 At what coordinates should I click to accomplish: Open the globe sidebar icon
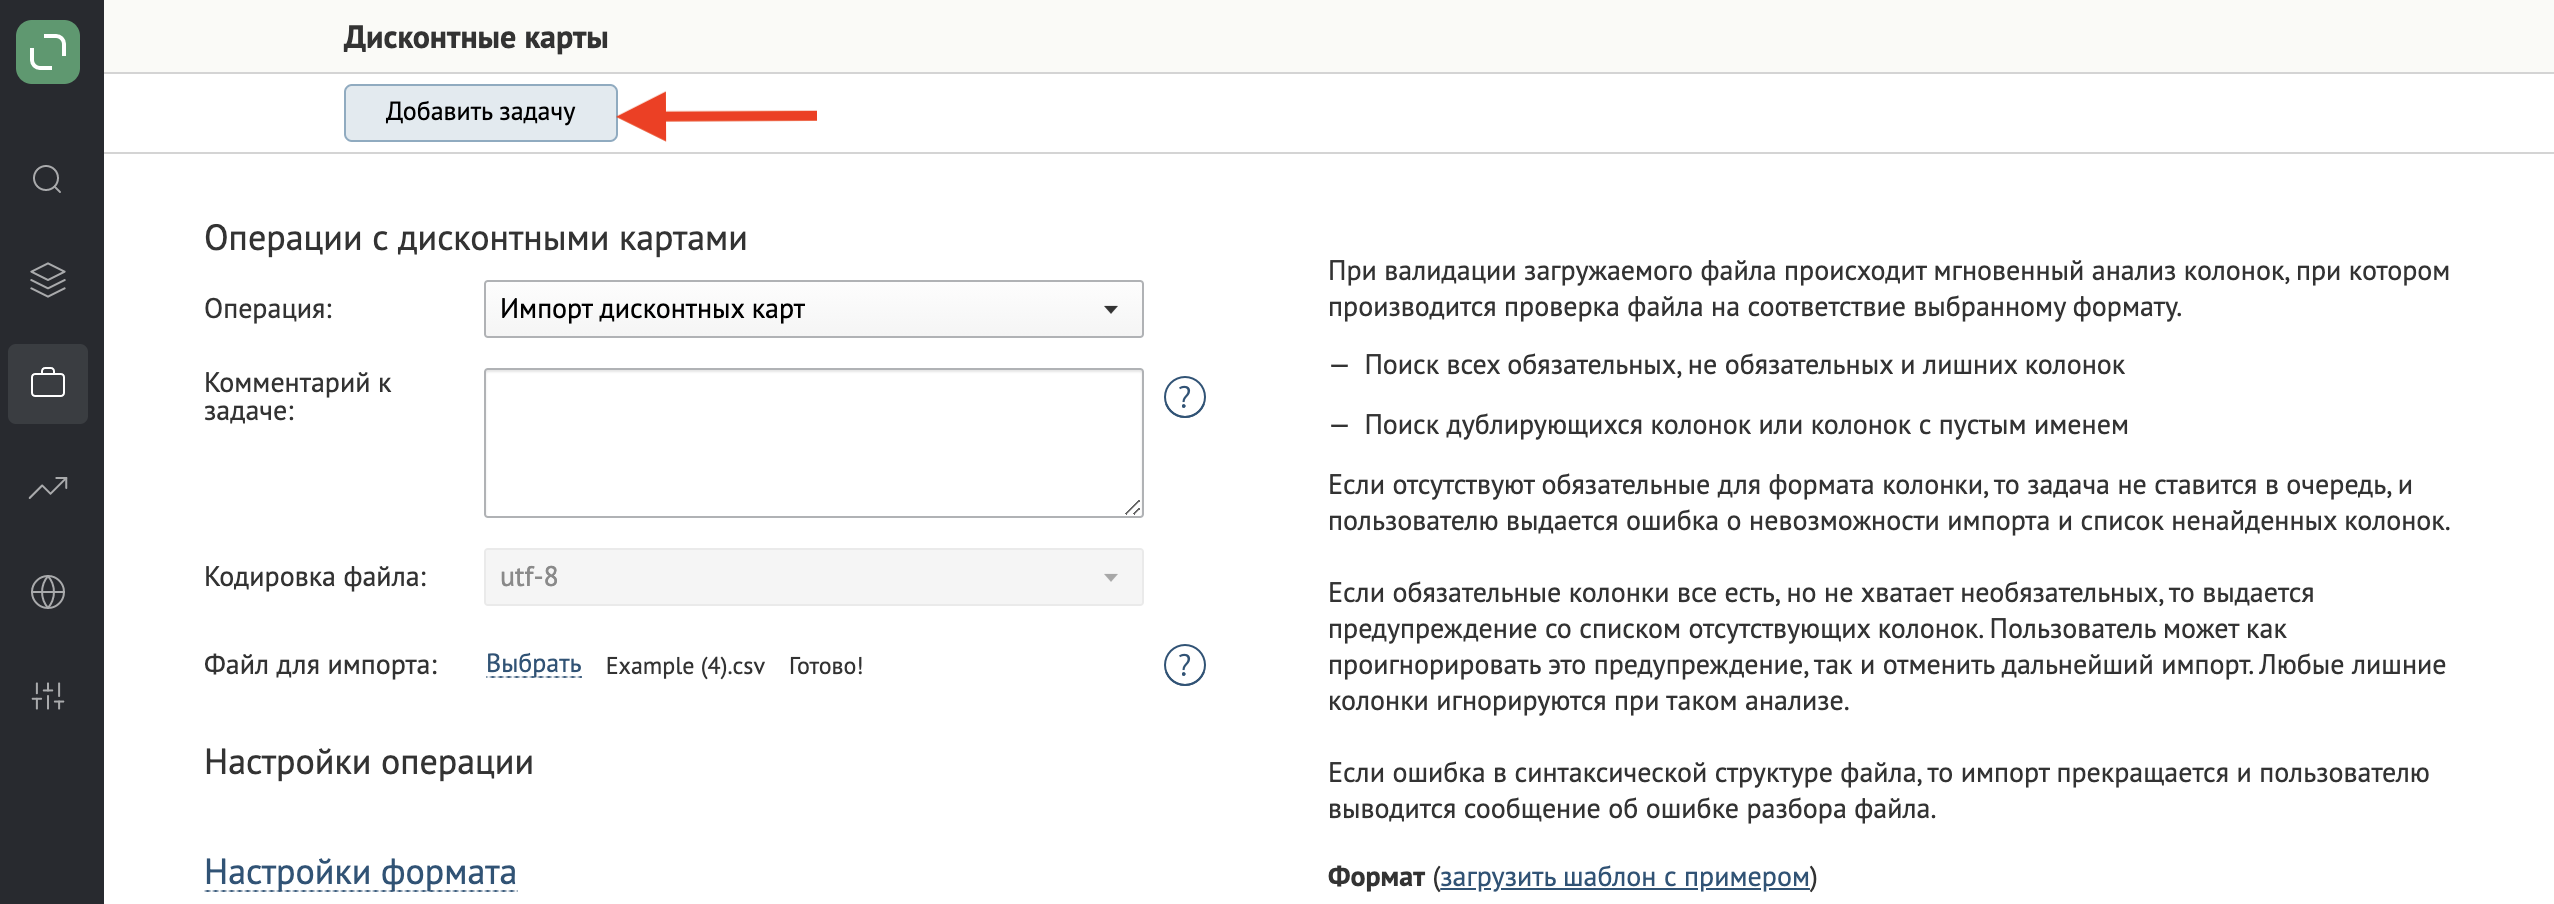(48, 592)
